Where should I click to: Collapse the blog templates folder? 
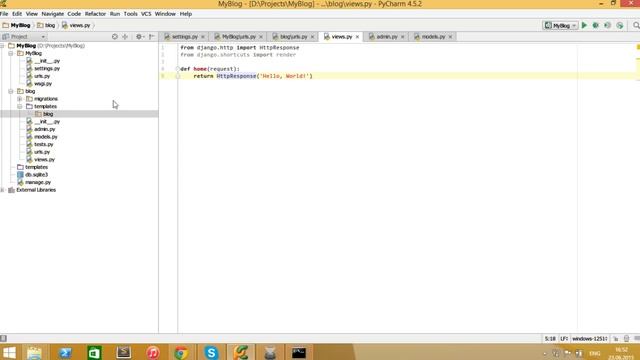(20, 107)
